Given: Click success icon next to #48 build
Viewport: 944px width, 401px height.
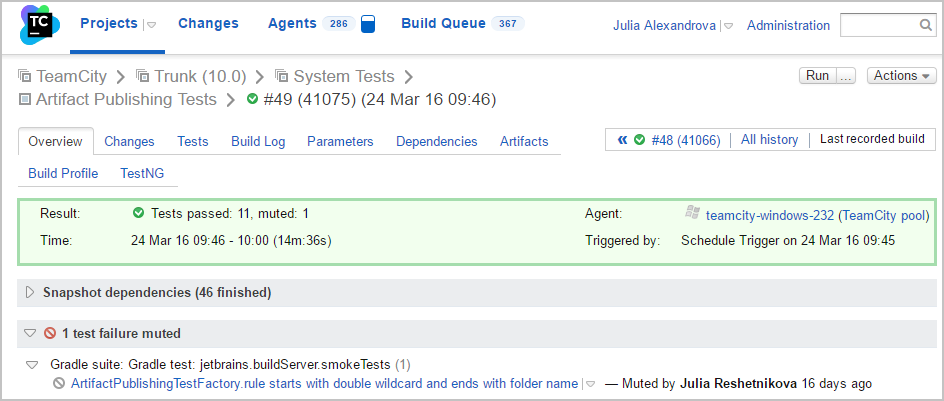Looking at the screenshot, I should point(639,140).
